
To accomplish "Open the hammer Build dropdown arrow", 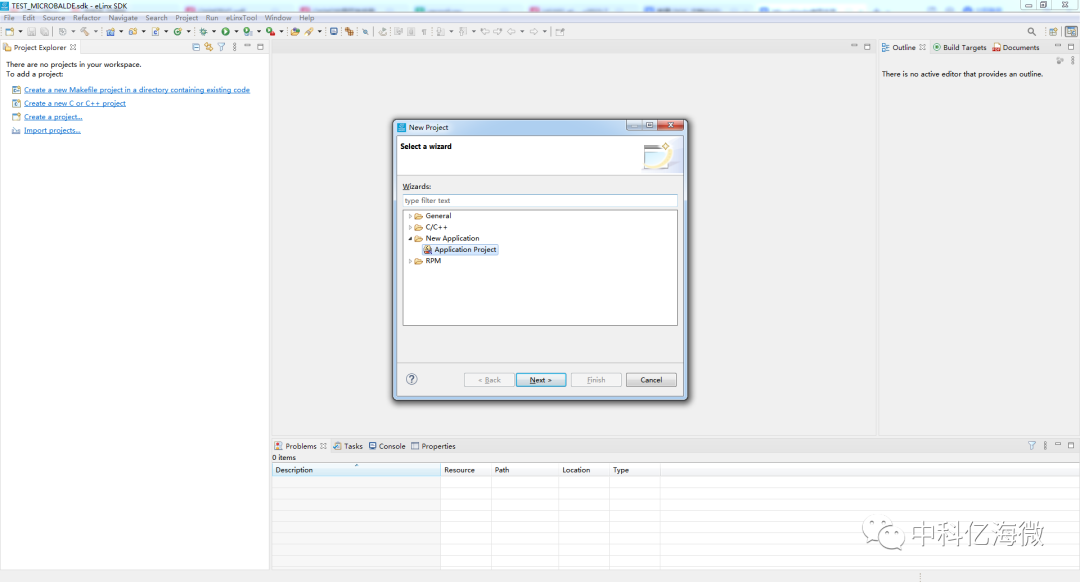I will click(x=96, y=32).
